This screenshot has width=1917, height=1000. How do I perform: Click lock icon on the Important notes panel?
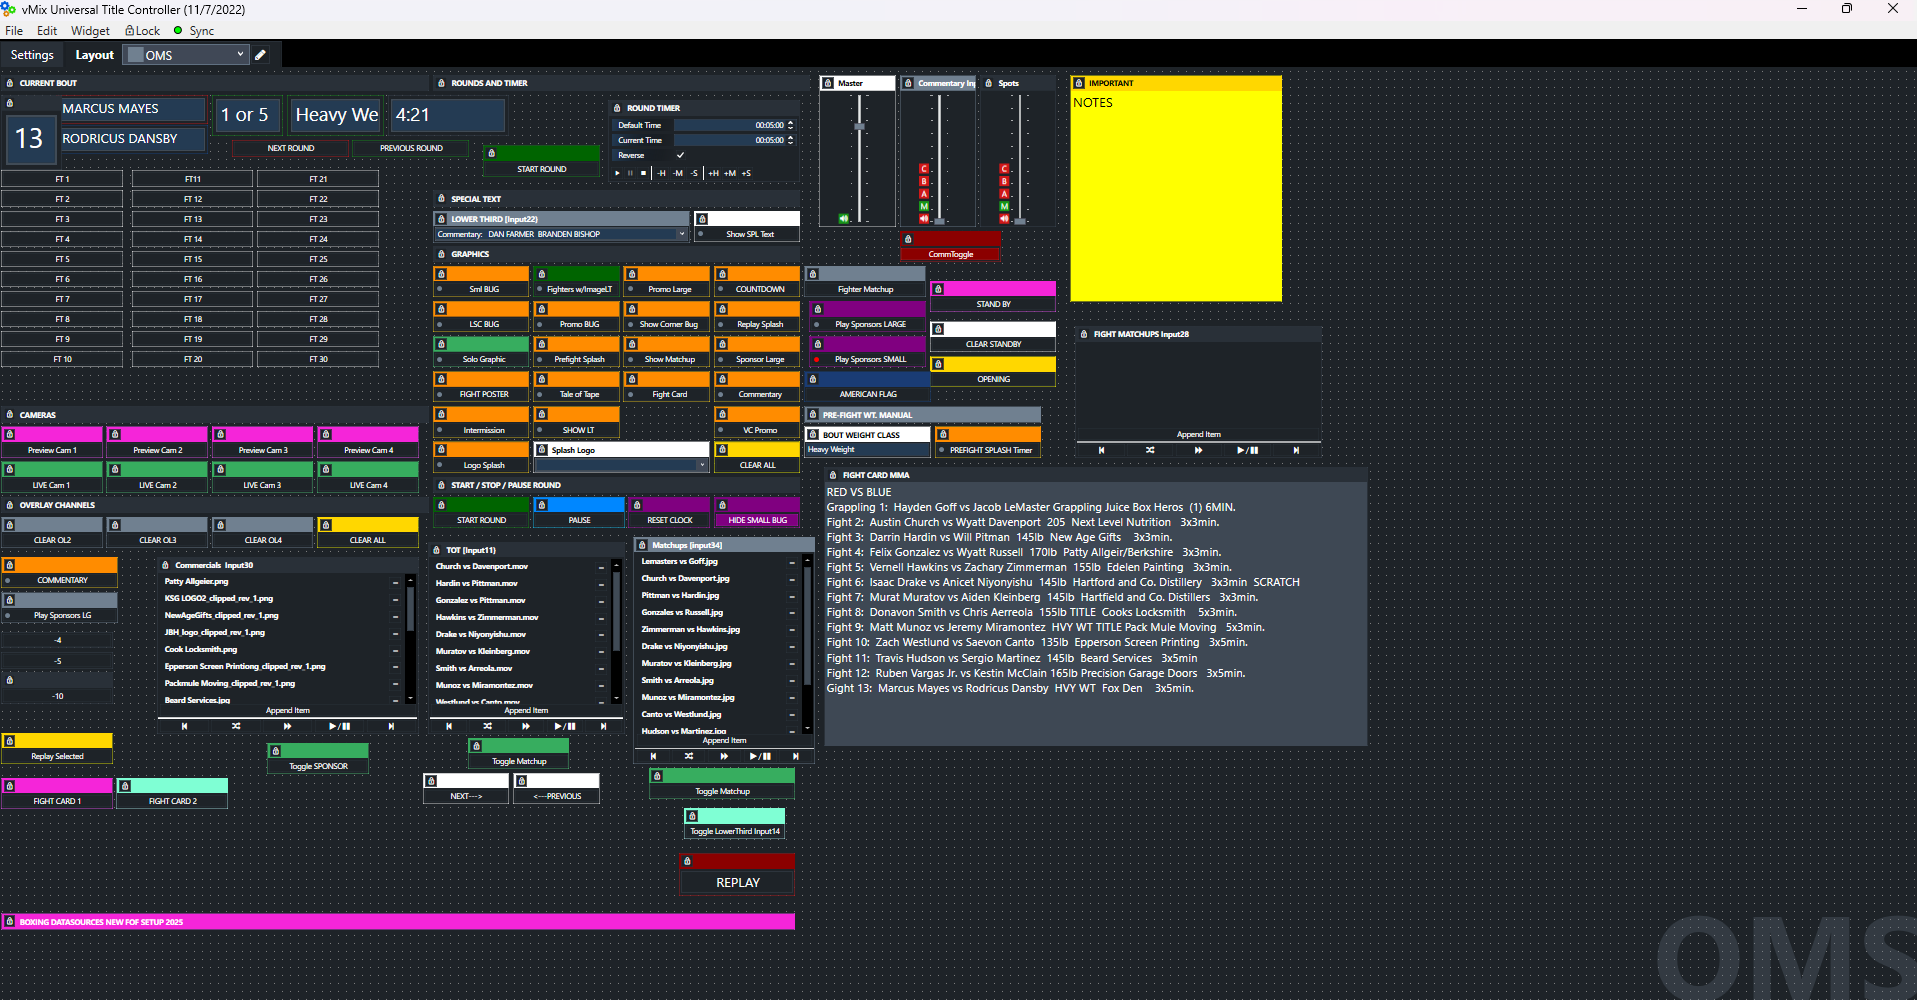click(1079, 83)
